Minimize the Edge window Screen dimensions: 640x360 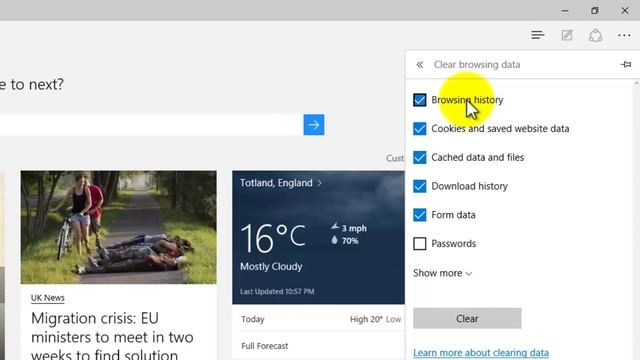[565, 11]
